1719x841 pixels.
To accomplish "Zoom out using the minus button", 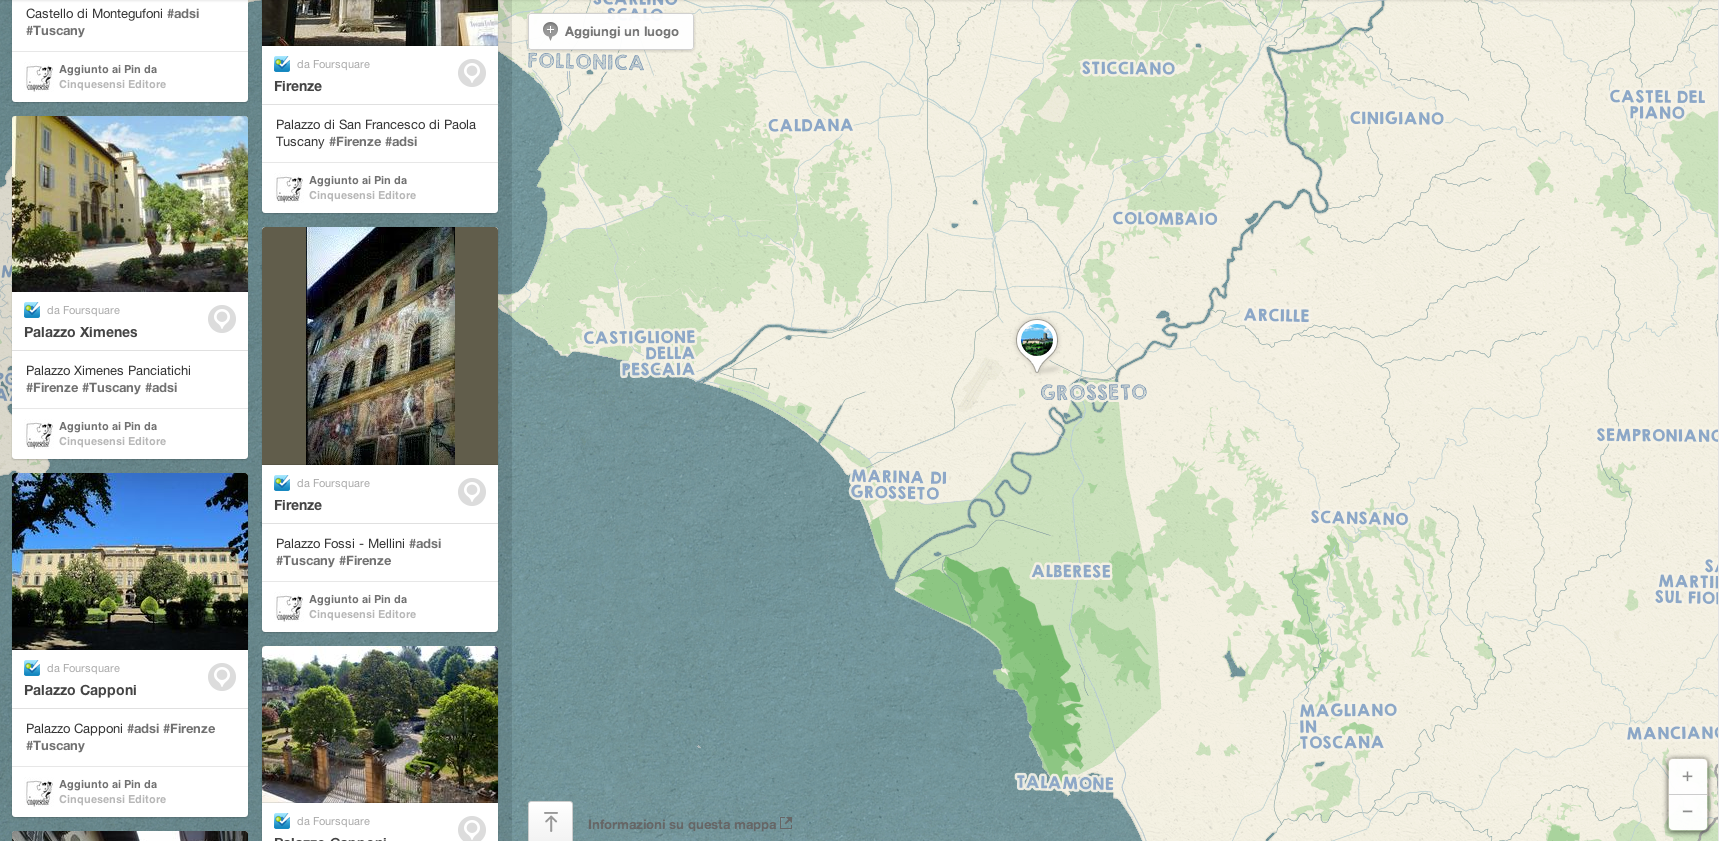I will (1687, 811).
